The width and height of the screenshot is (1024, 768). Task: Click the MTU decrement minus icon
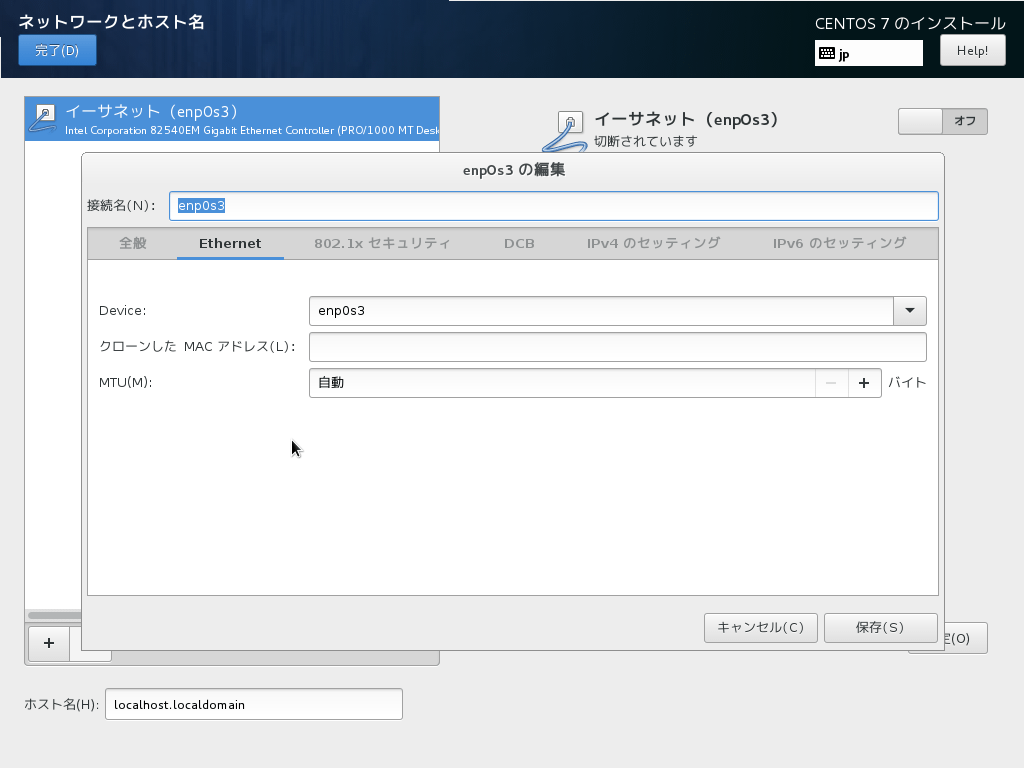coord(832,382)
